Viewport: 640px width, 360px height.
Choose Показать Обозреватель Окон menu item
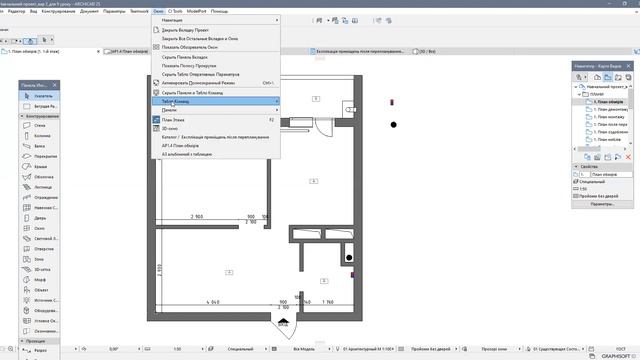point(216,47)
